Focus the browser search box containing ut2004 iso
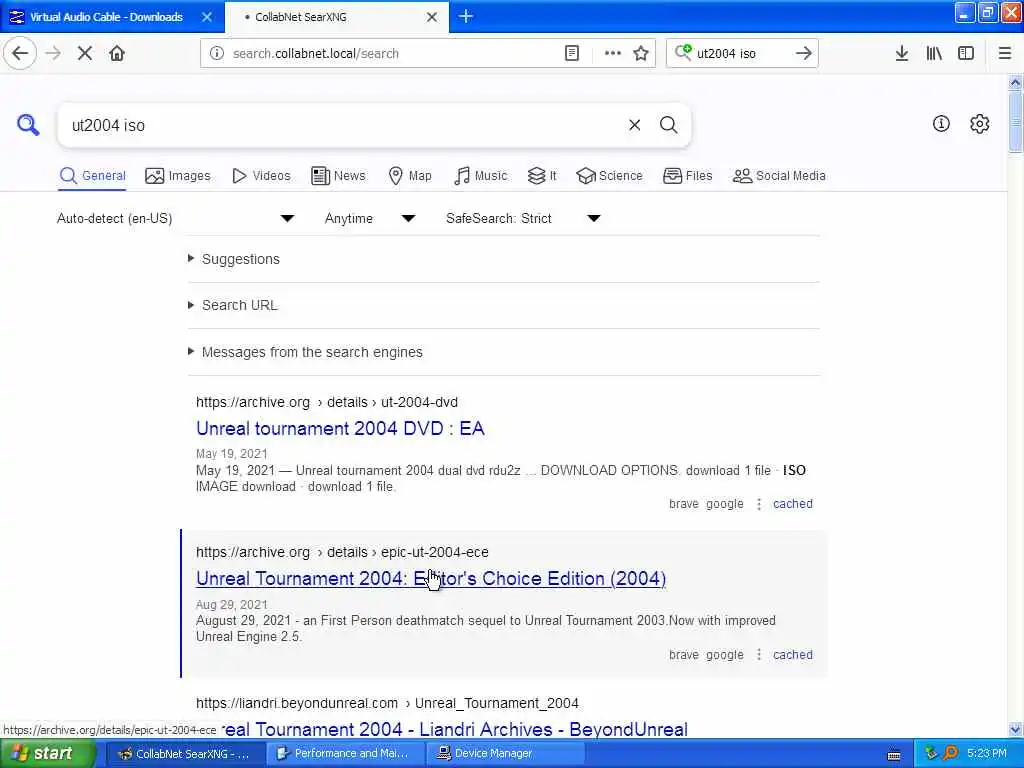Image resolution: width=1024 pixels, height=768 pixels. 741,53
